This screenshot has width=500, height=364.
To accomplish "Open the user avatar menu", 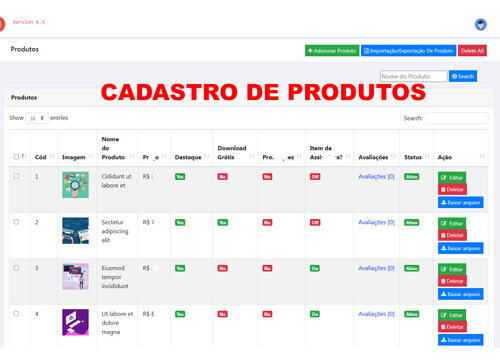I will click(x=481, y=24).
